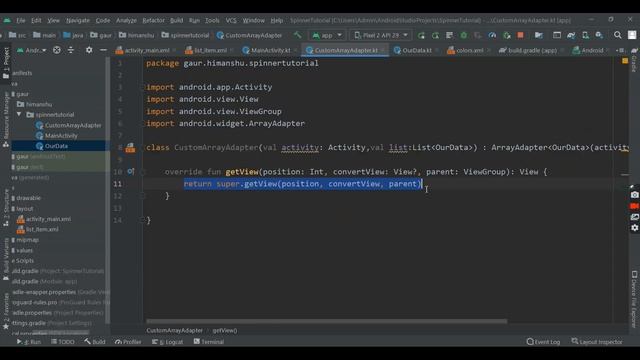The height and width of the screenshot is (360, 640).
Task: Switch to the list_item.xml editor tab
Action: coord(209,50)
